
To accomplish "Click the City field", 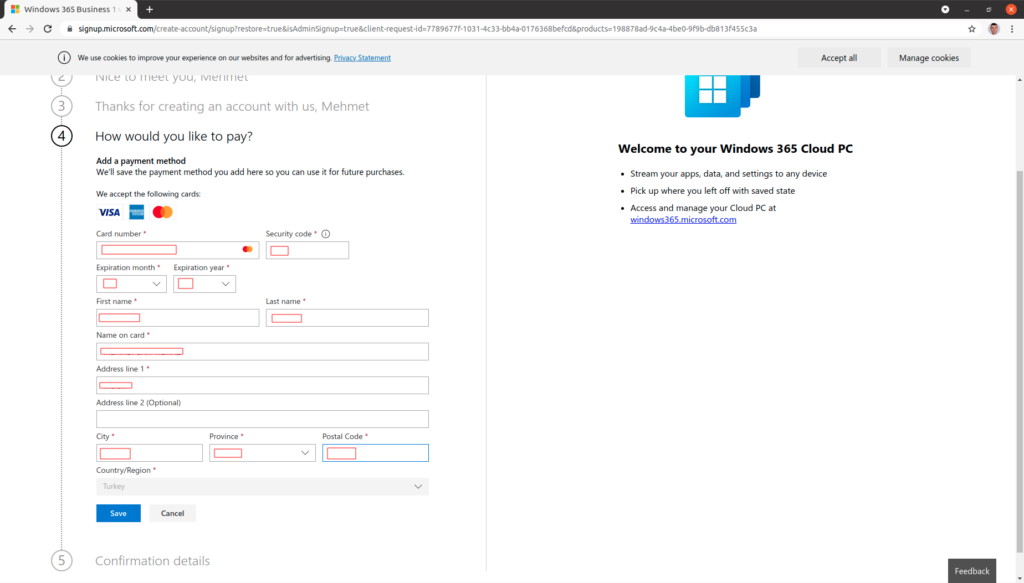I will [x=150, y=453].
